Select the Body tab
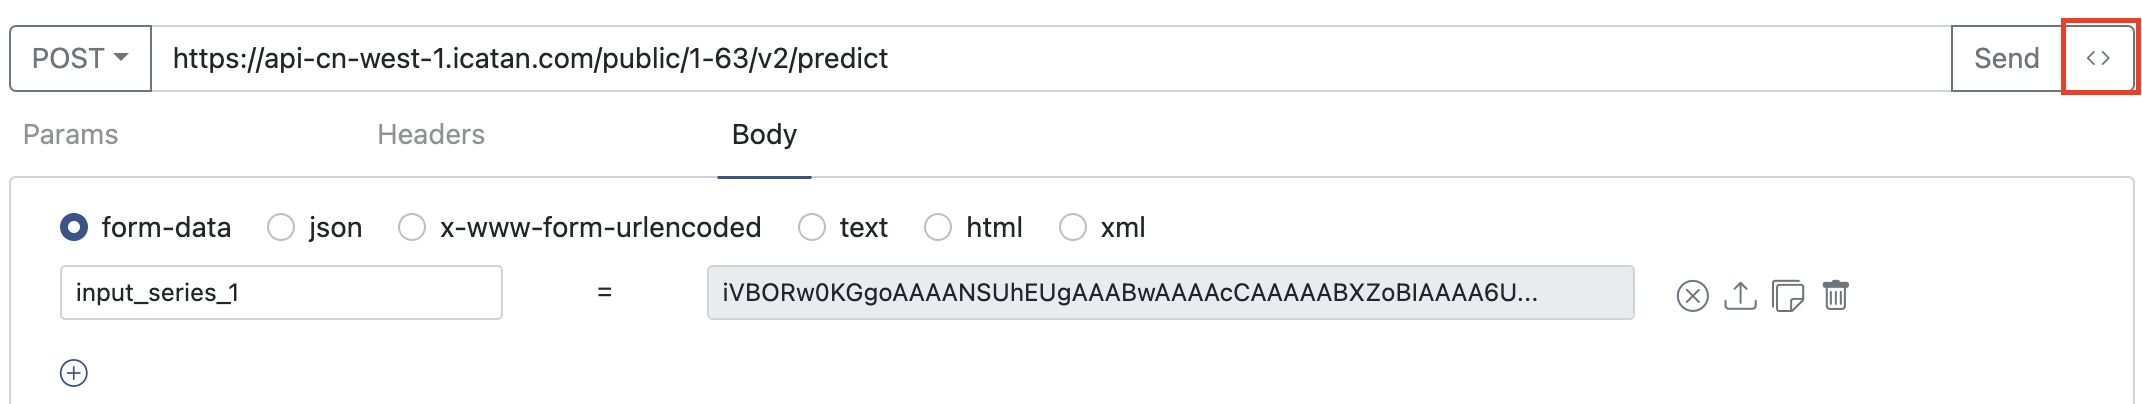 [764, 135]
